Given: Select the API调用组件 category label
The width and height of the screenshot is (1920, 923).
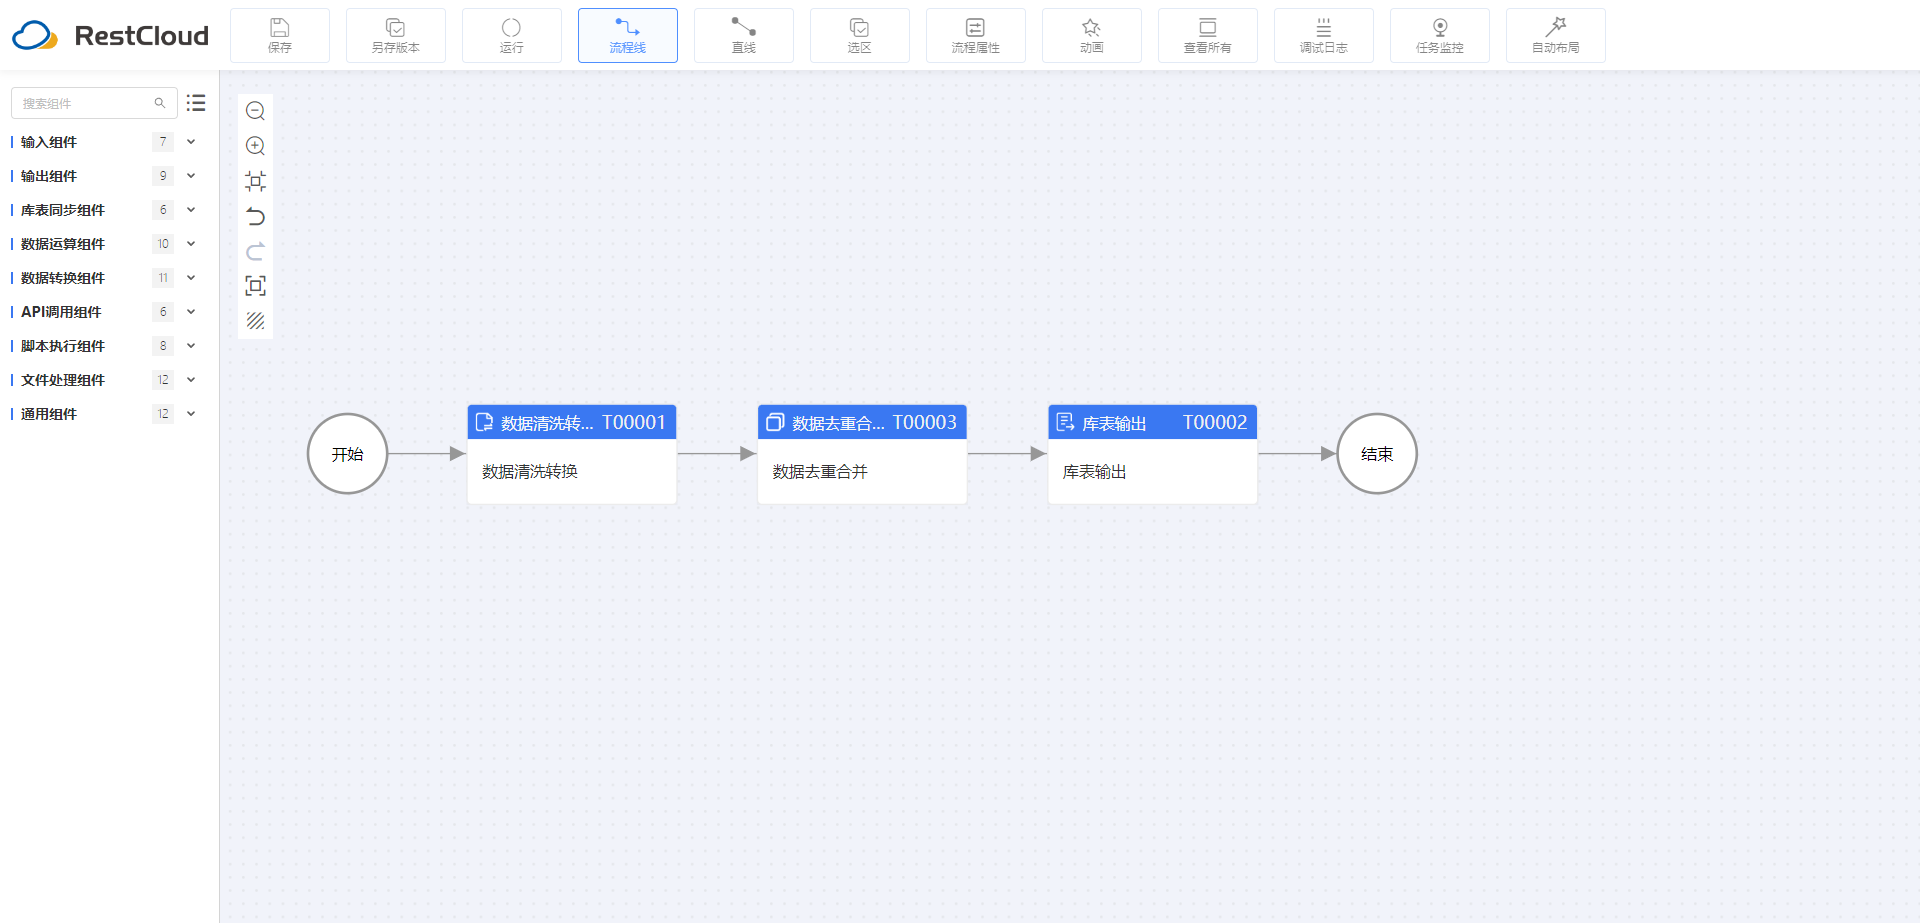Looking at the screenshot, I should pyautogui.click(x=61, y=312).
